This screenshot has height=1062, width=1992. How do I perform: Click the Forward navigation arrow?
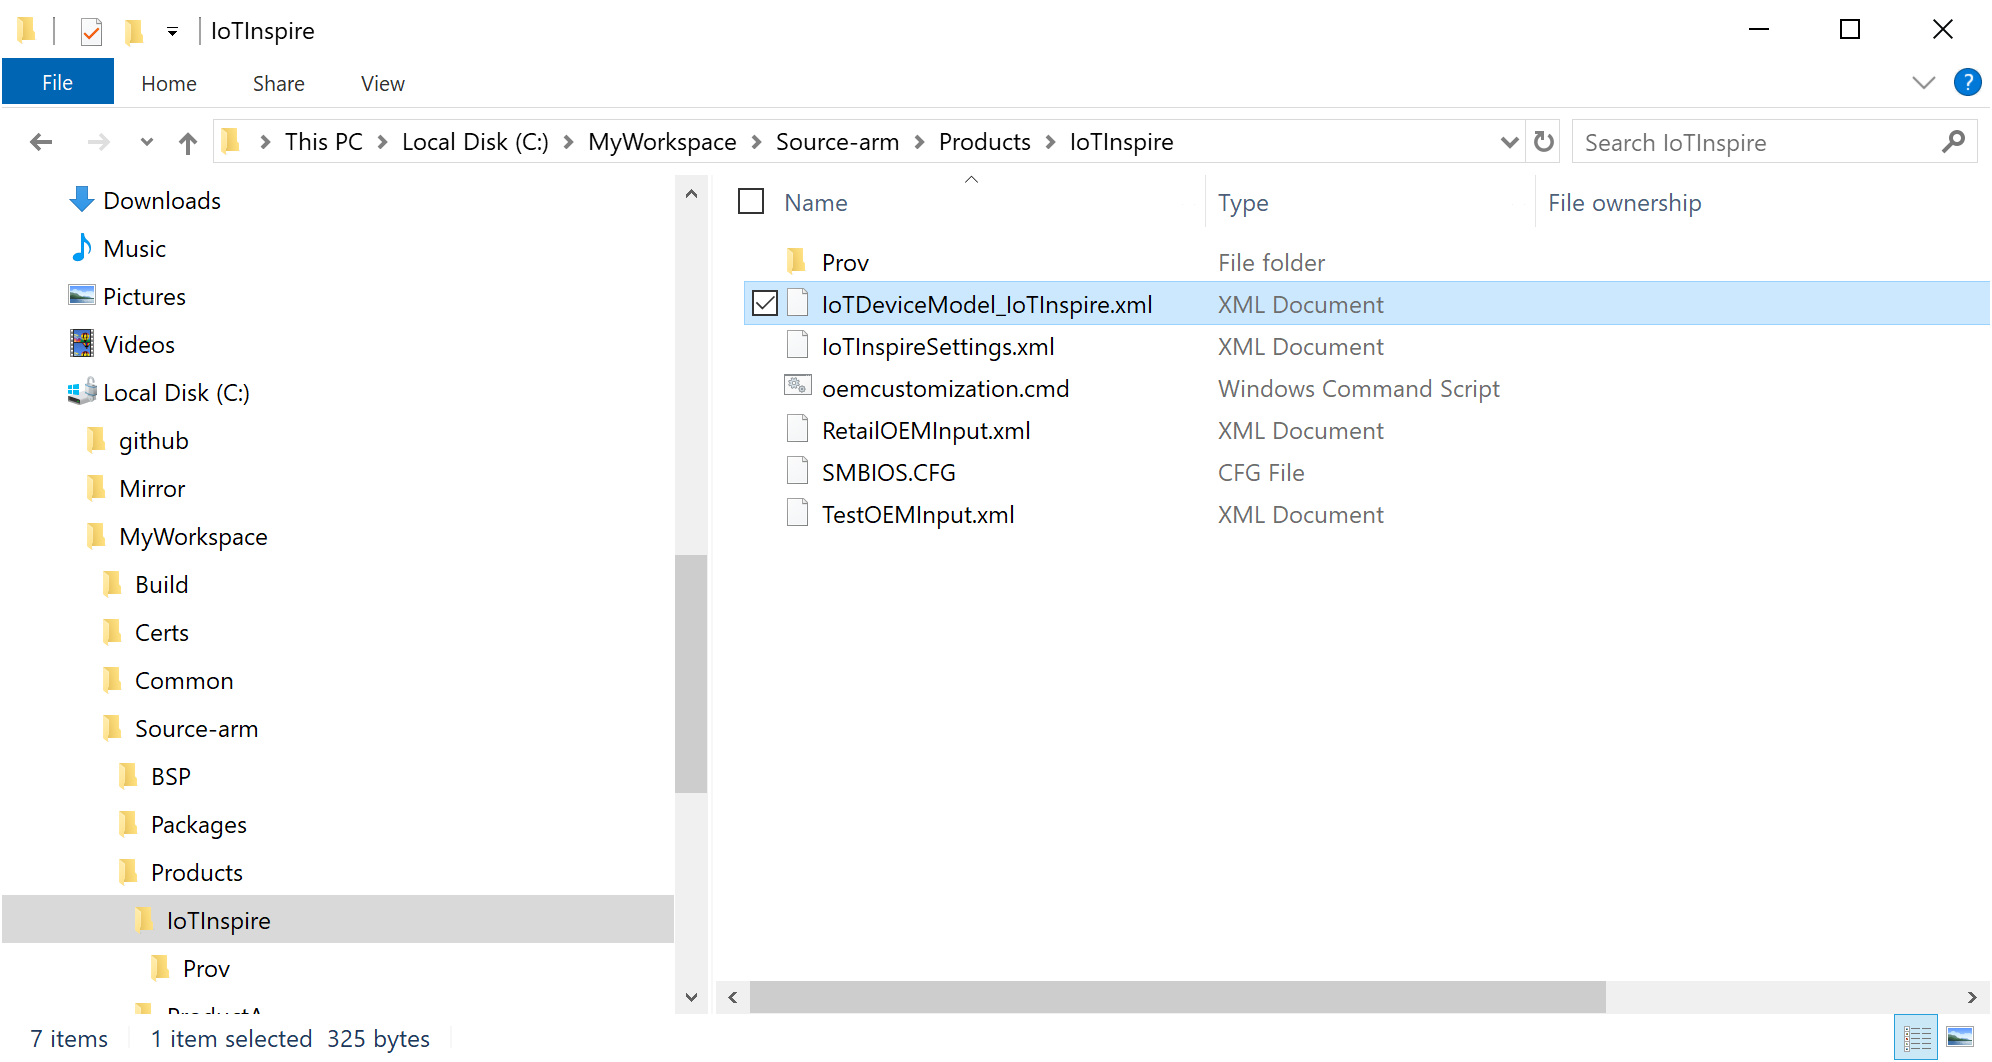(99, 141)
